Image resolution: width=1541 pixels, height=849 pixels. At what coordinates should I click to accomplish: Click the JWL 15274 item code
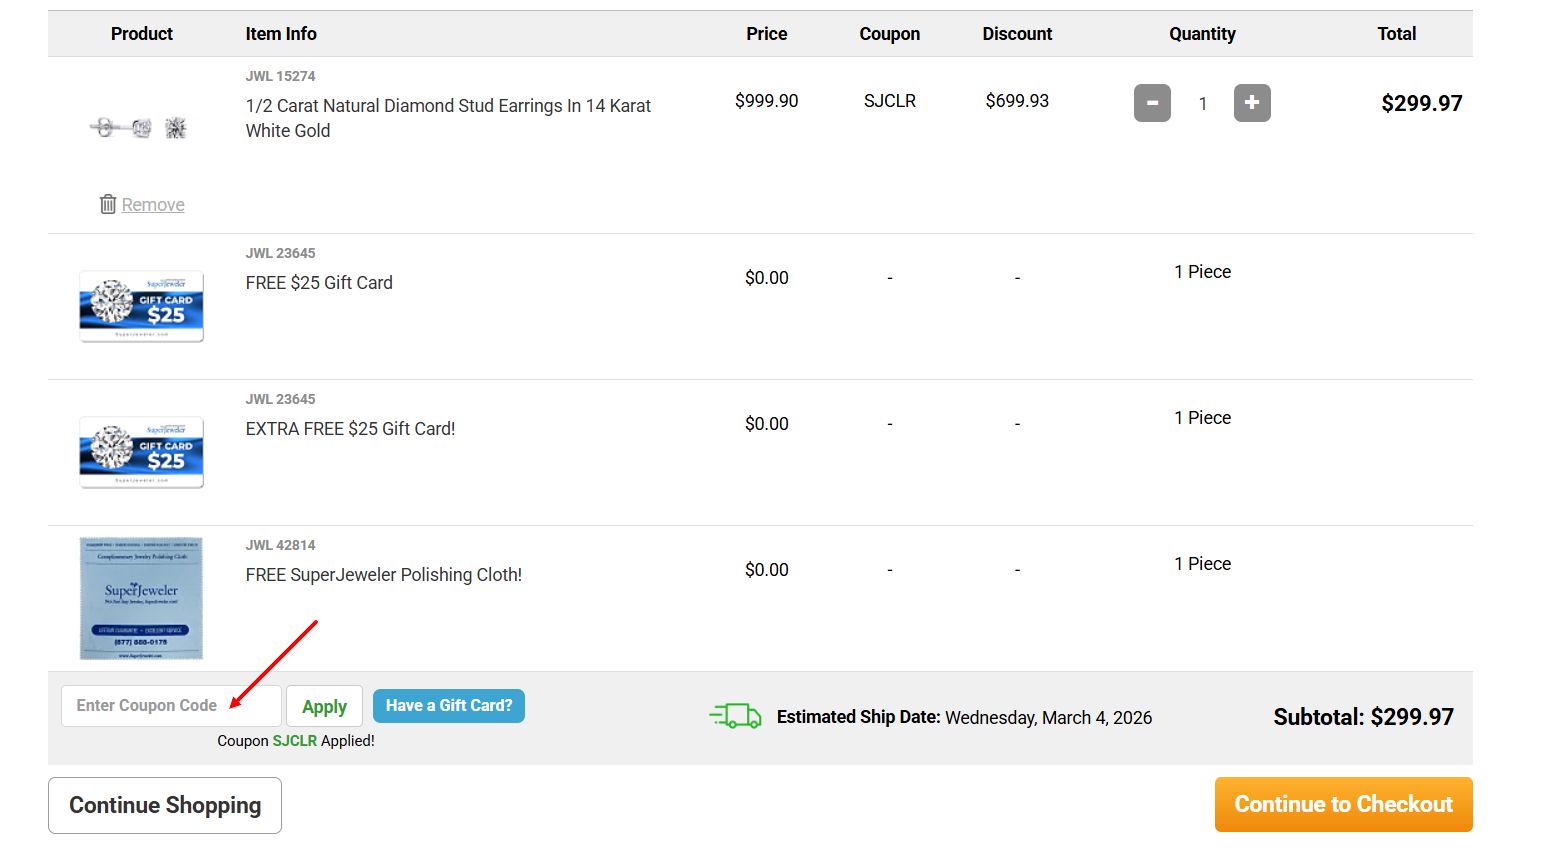coord(280,75)
